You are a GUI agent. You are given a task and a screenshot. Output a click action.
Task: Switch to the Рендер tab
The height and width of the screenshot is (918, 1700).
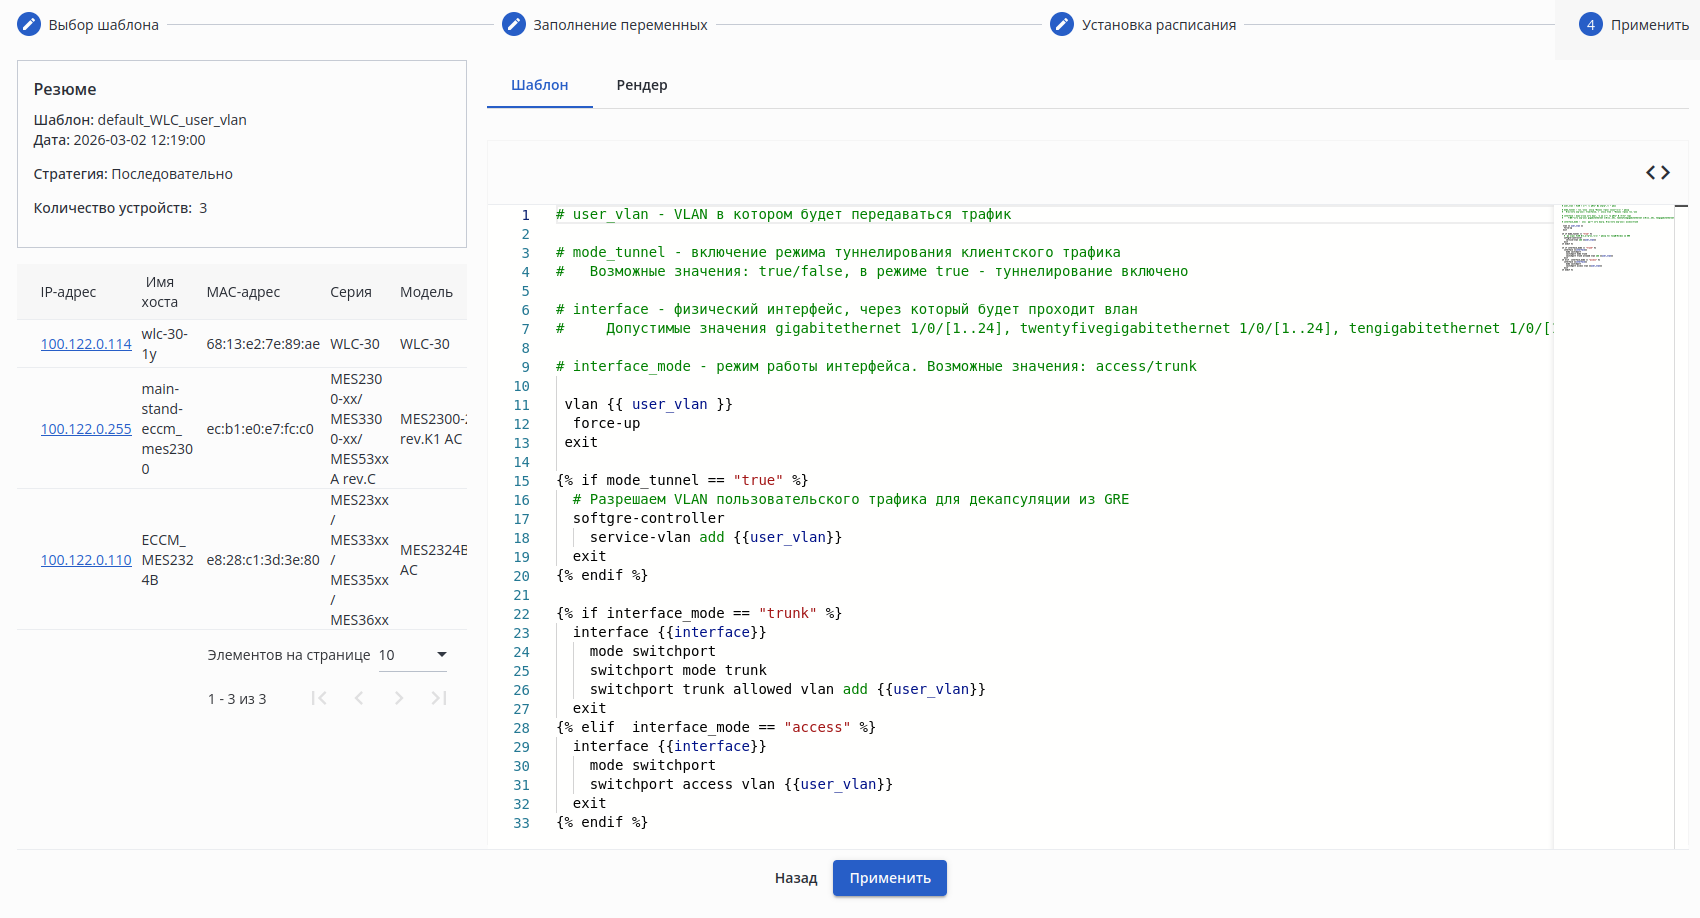[x=641, y=86]
